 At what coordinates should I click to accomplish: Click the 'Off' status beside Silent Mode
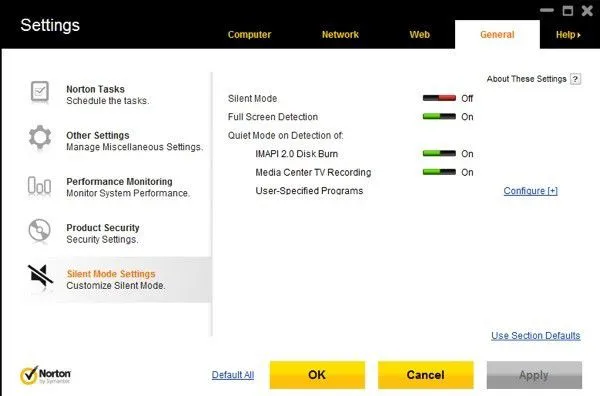point(467,99)
